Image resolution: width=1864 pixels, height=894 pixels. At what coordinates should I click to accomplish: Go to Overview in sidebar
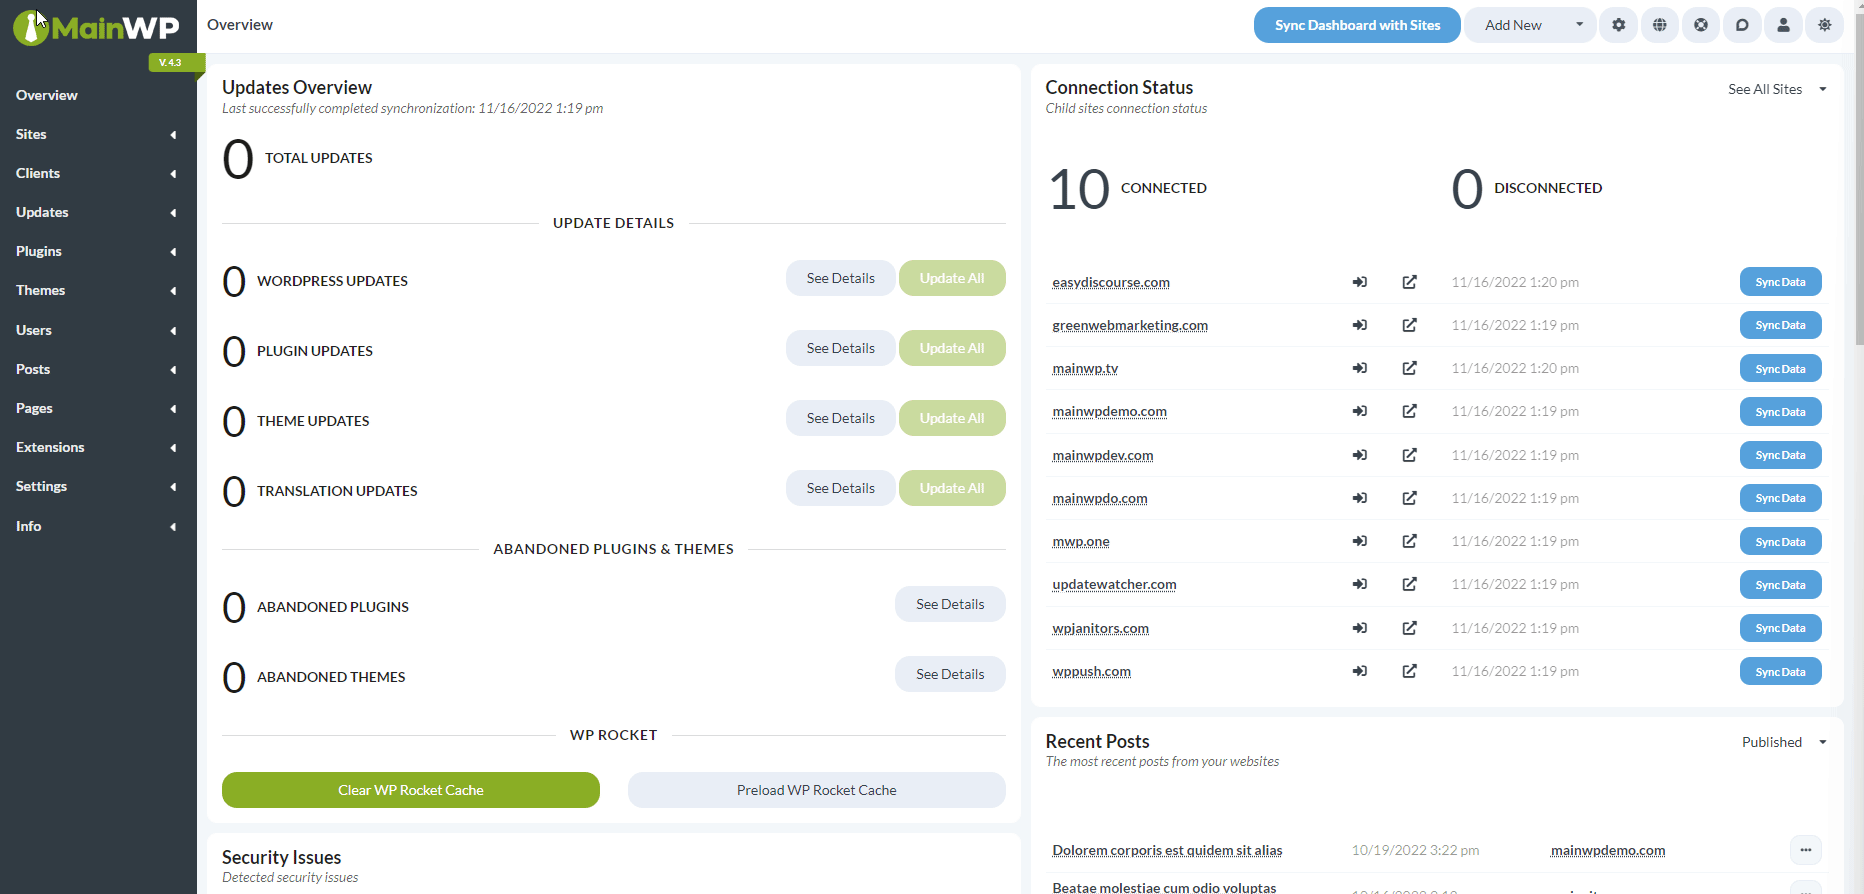[x=47, y=95]
